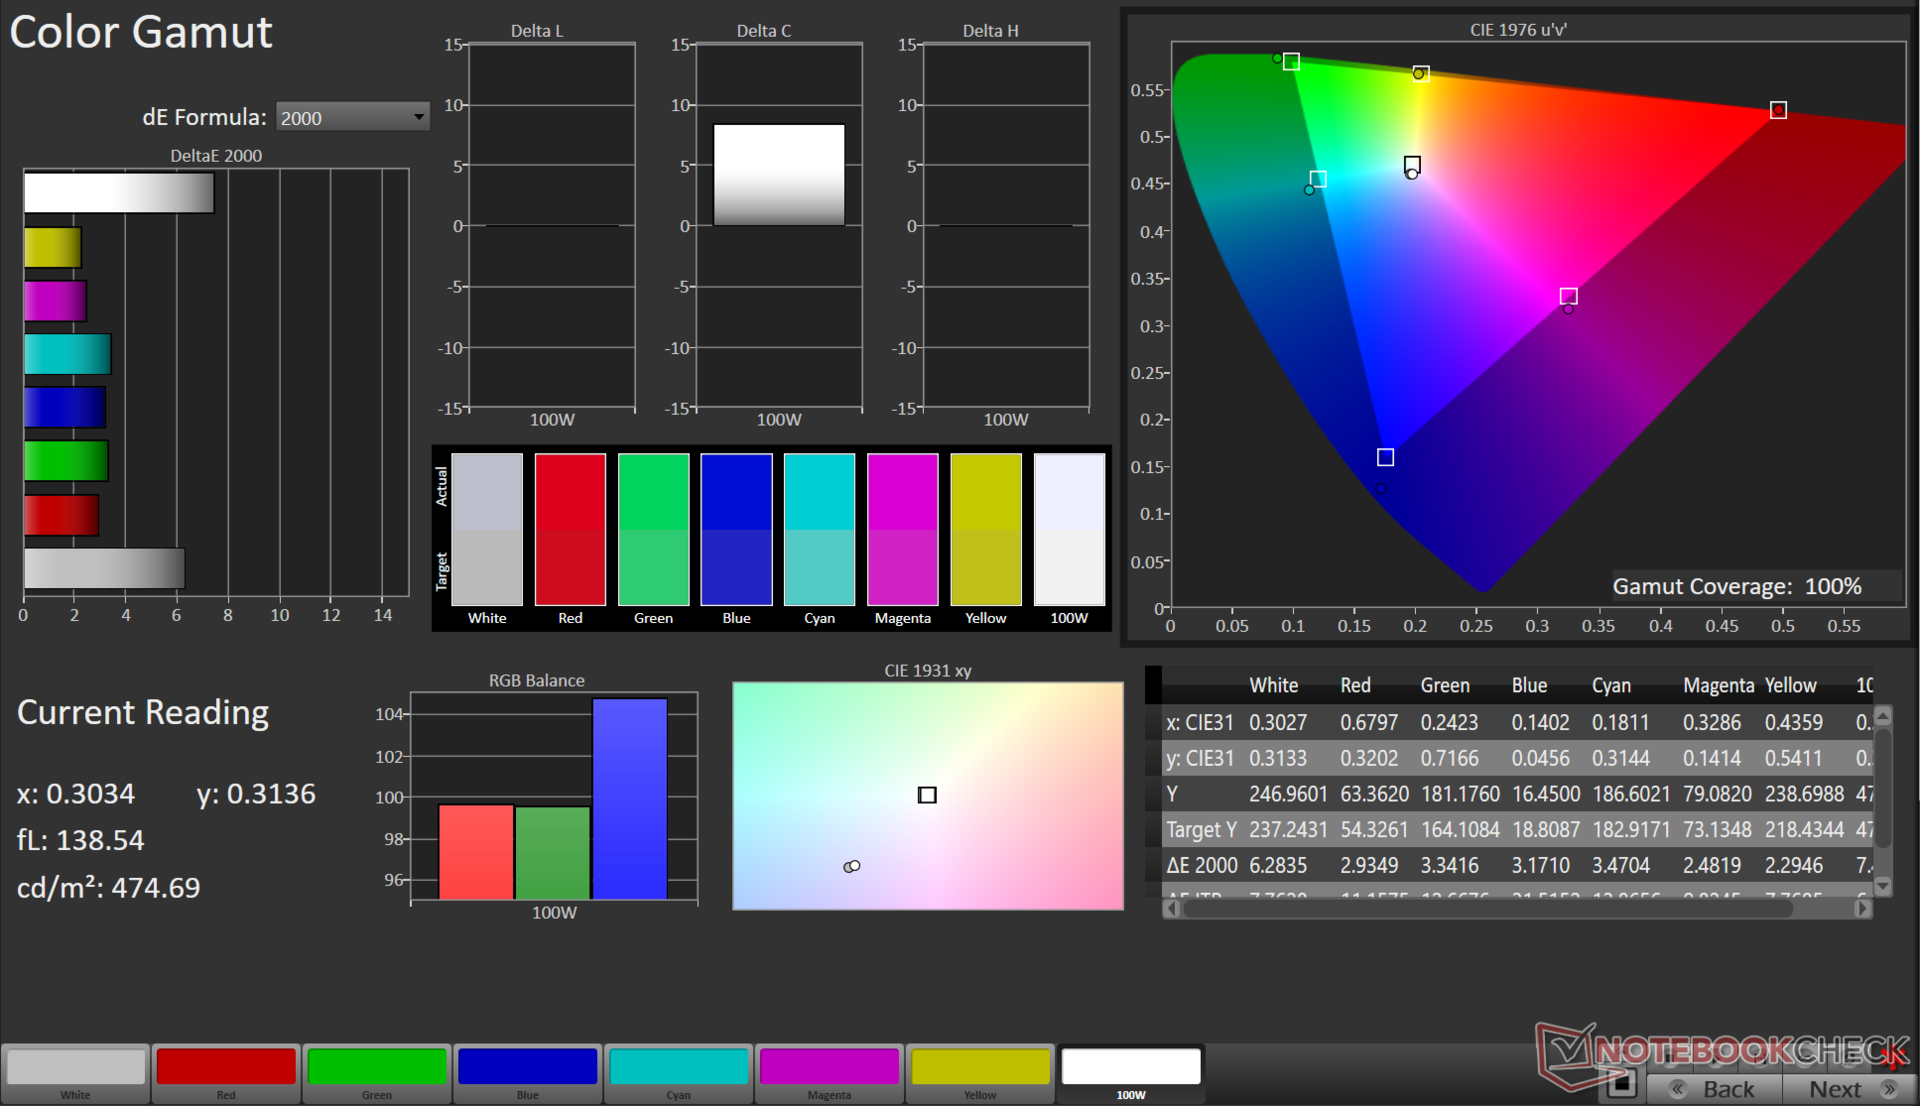
Task: Click the Magenta actual/target comparison patch
Action: click(x=902, y=529)
